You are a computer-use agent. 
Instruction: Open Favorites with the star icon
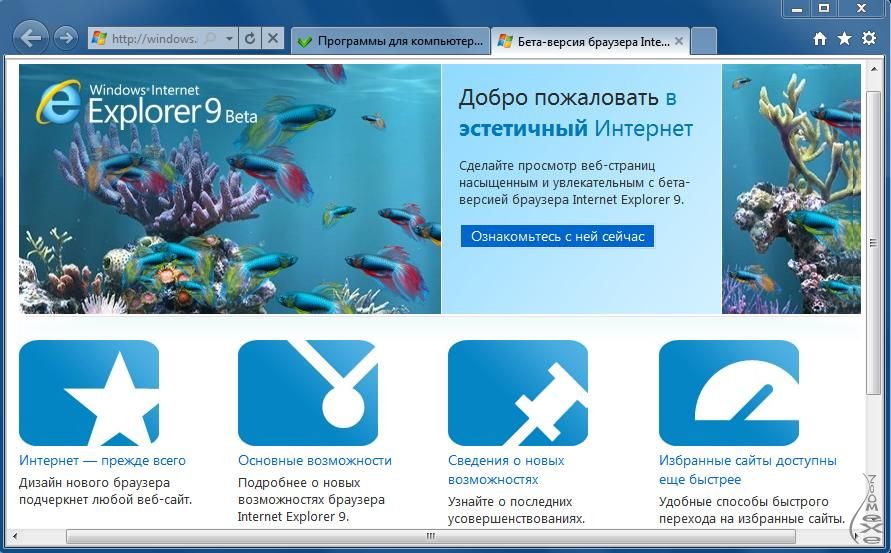(844, 39)
